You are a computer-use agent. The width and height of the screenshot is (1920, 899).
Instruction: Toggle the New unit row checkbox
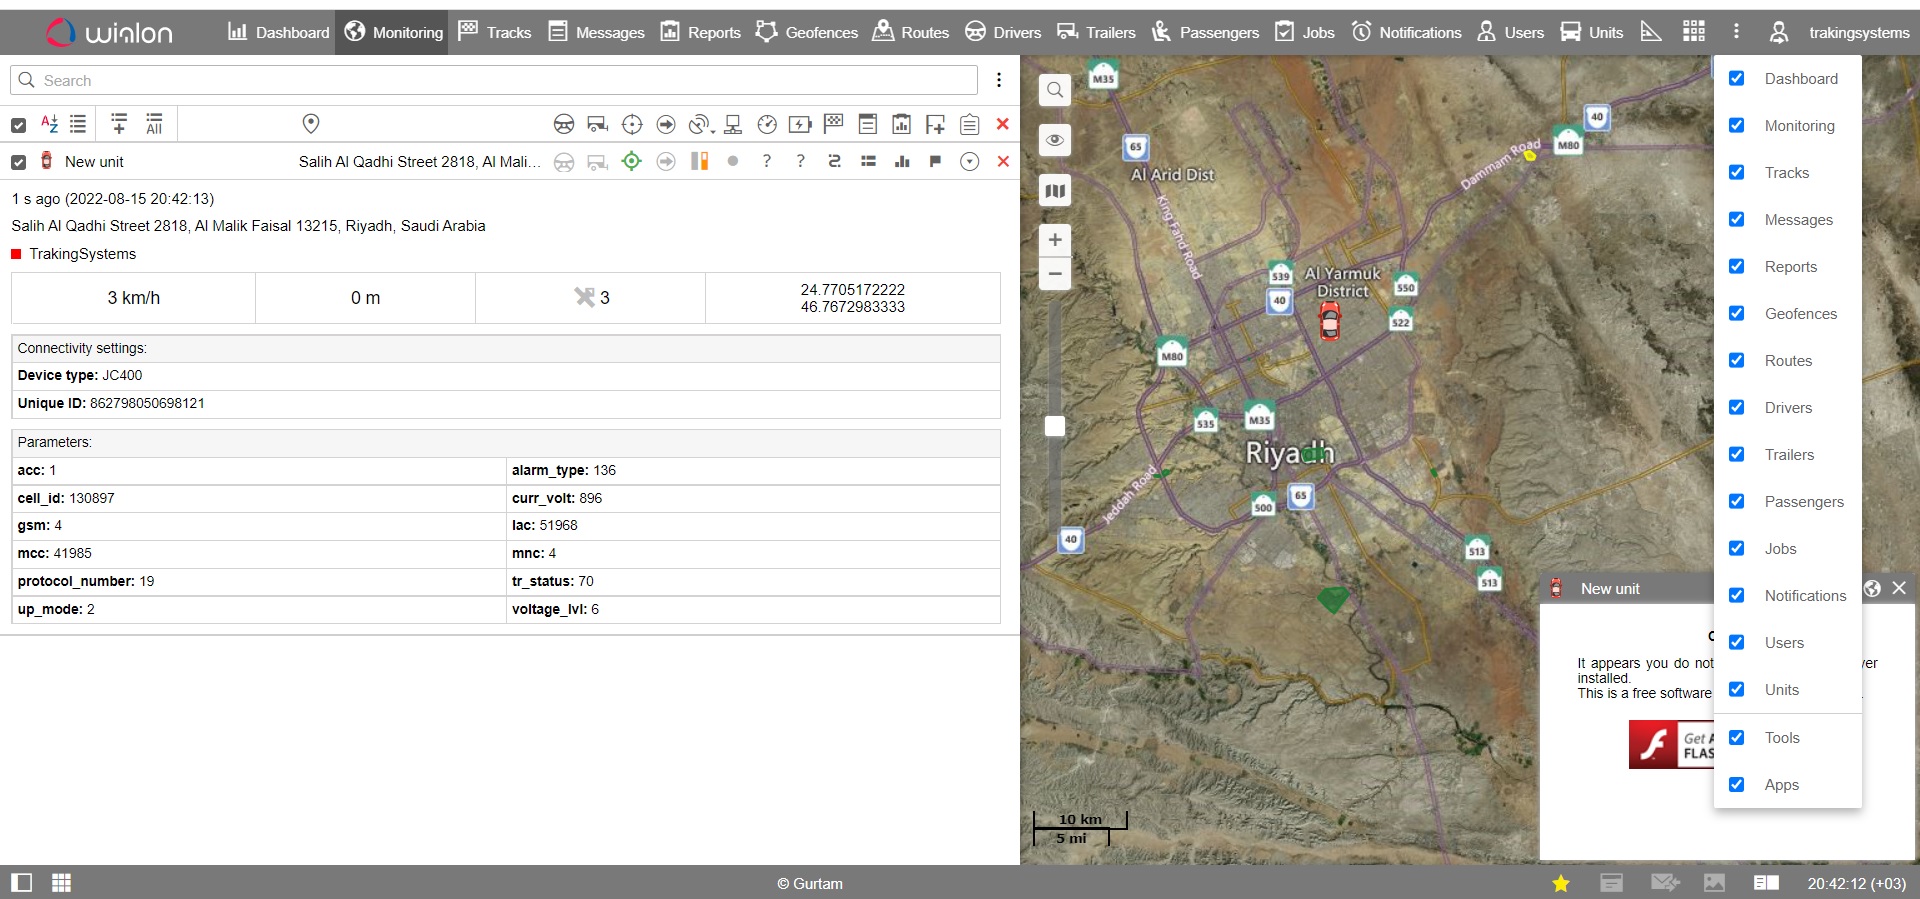coord(18,162)
